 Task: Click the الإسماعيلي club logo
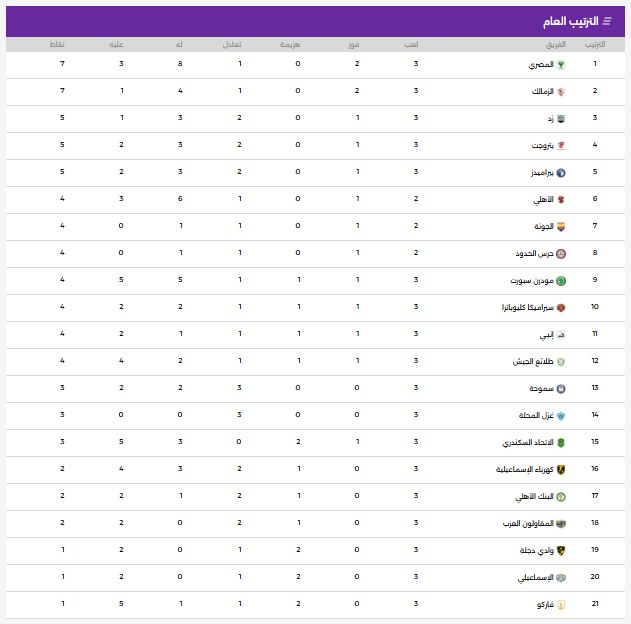561,578
